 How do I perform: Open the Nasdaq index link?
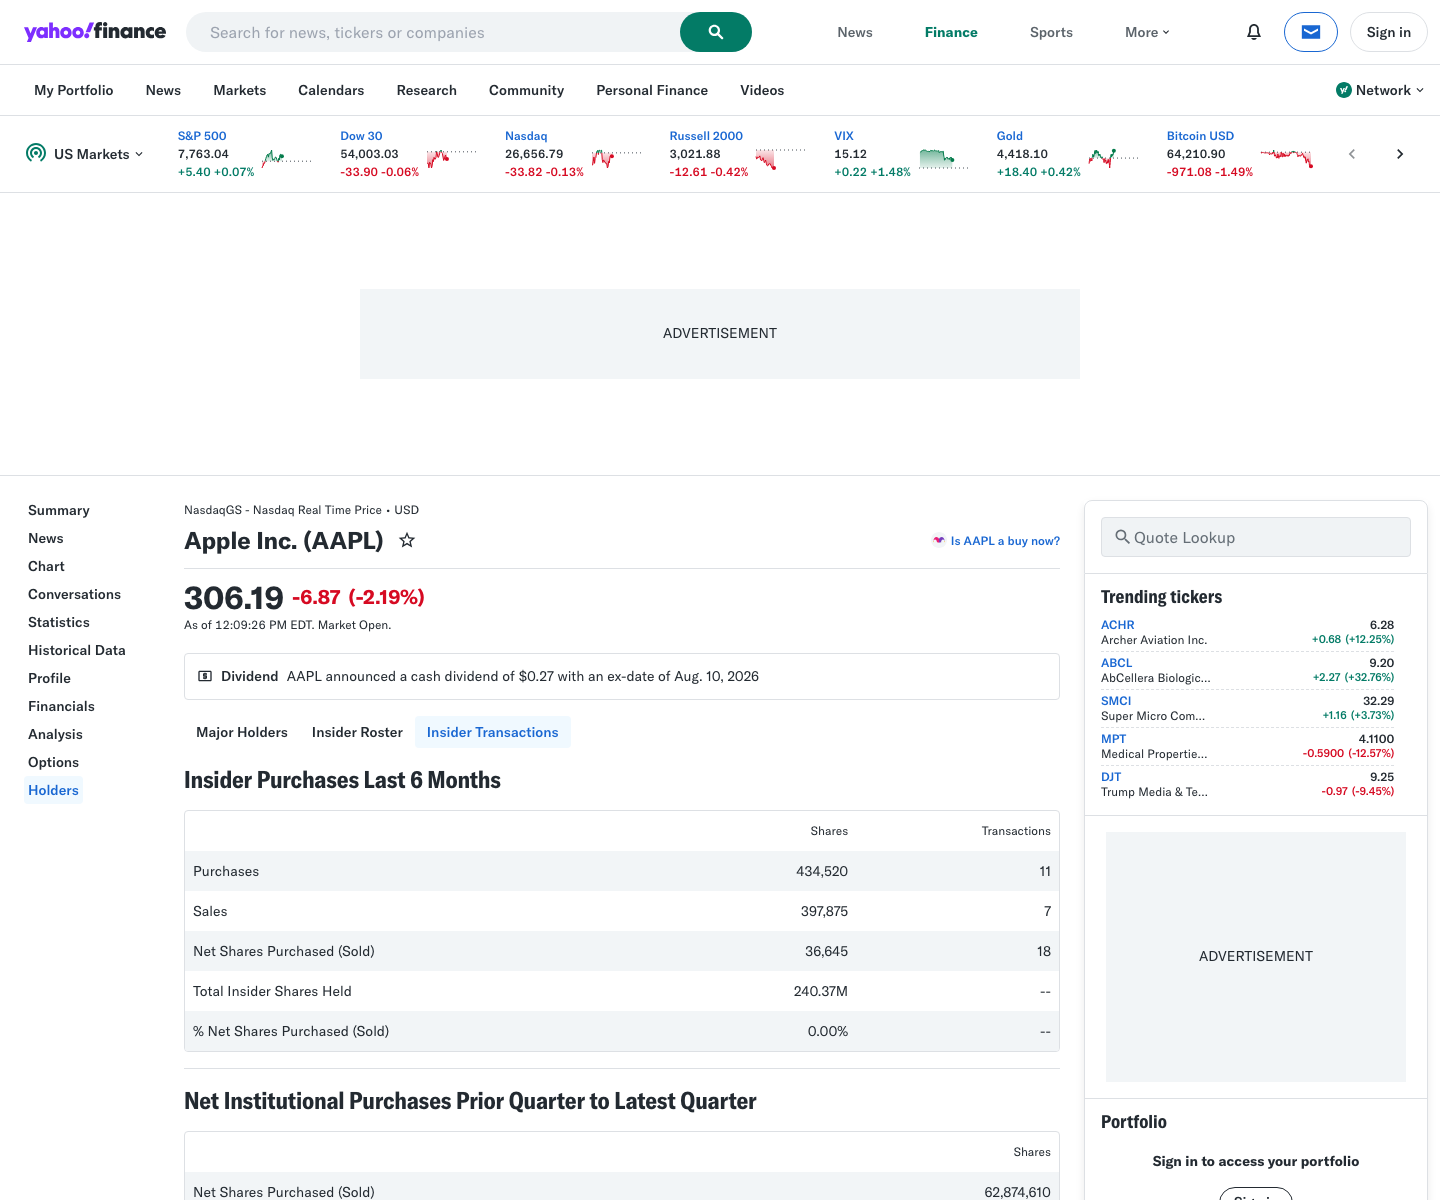pos(526,136)
